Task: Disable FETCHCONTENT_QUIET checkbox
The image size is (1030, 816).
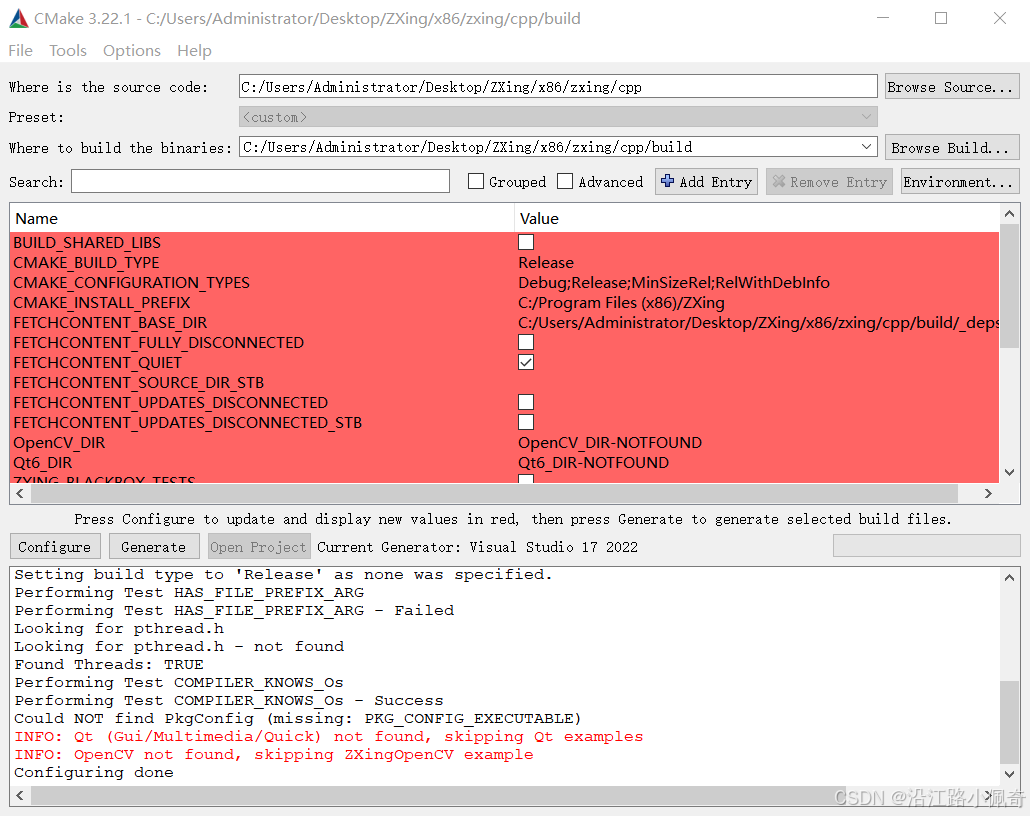Action: click(525, 362)
